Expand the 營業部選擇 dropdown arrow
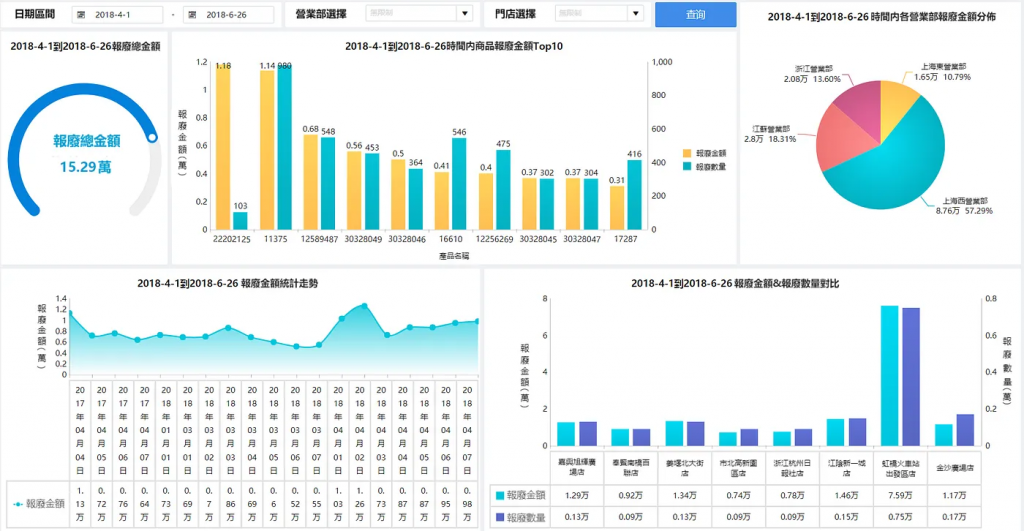This screenshot has height=531, width=1024. [465, 13]
